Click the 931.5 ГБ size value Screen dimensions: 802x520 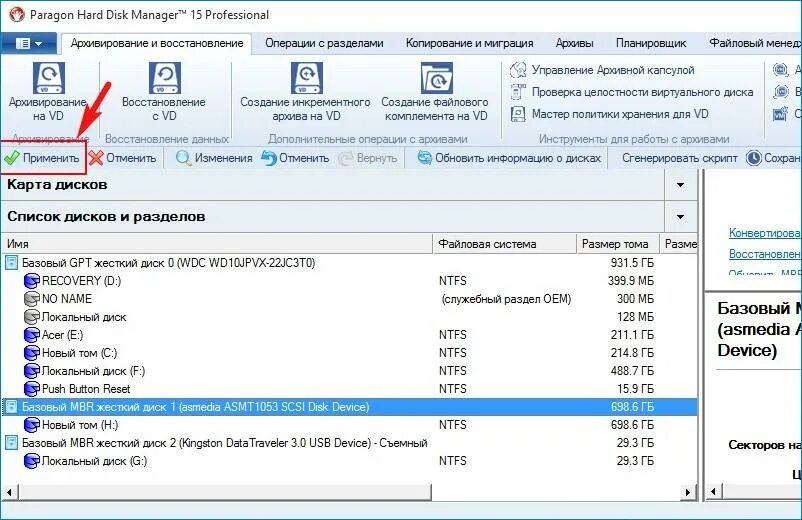click(x=632, y=263)
